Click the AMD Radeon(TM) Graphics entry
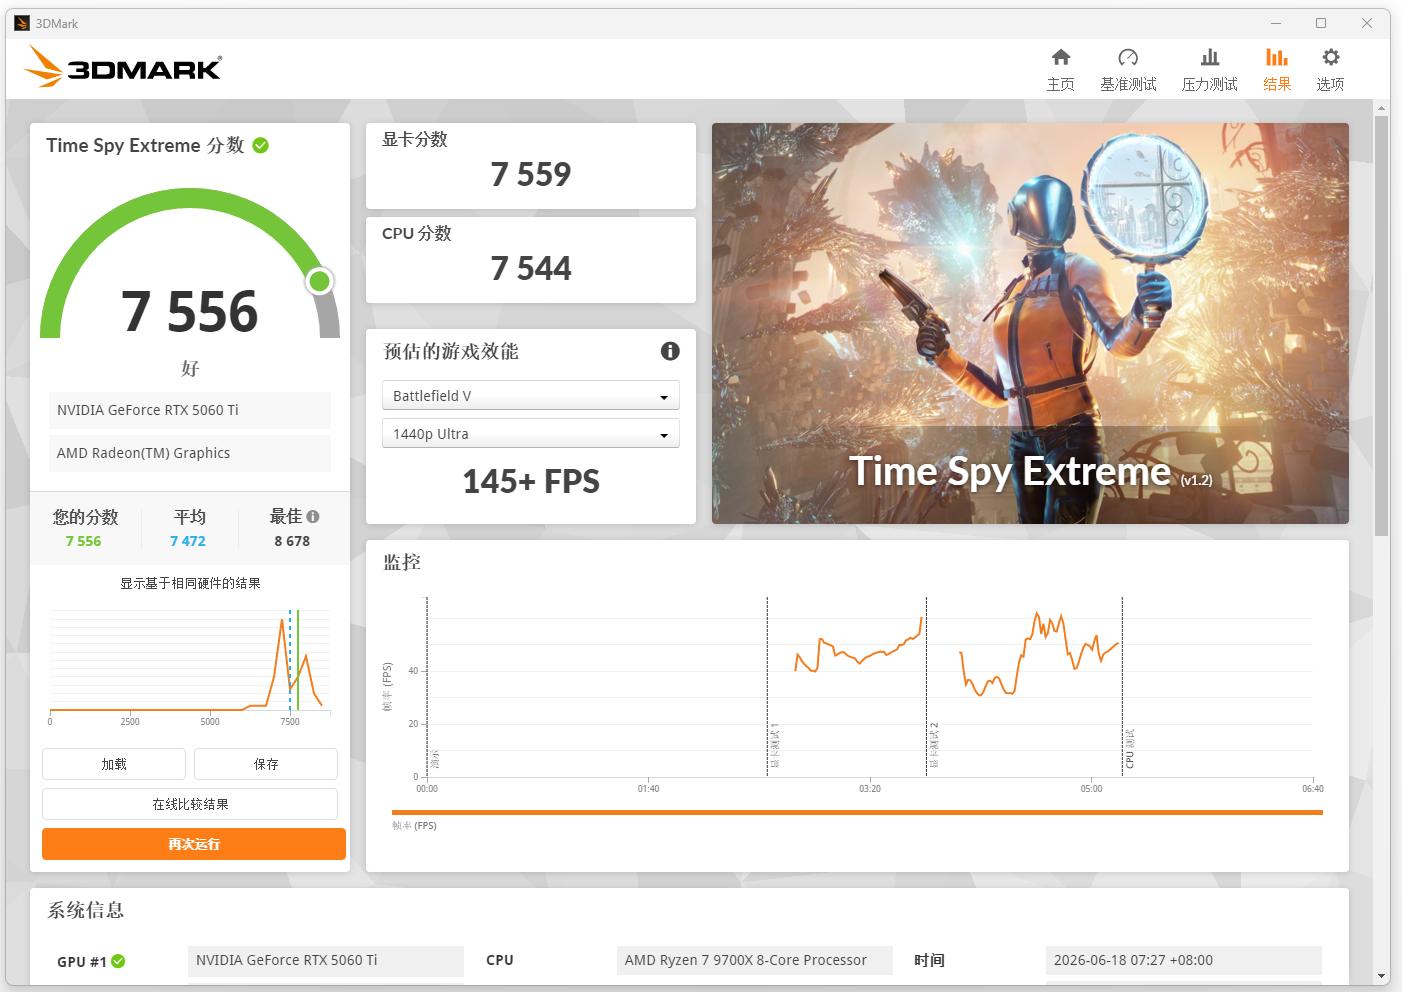The width and height of the screenshot is (1402, 992). tap(190, 453)
